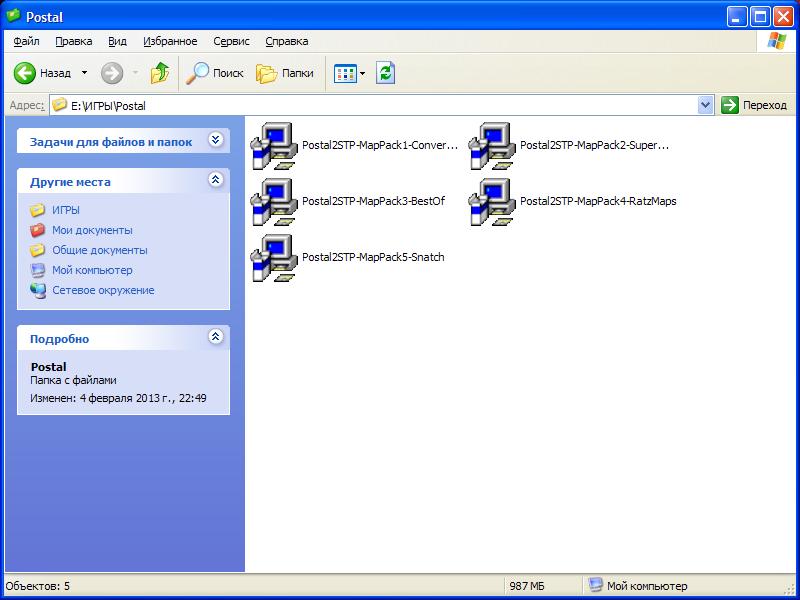The width and height of the screenshot is (800, 600).
Task: Open Сетевое окружение link
Action: tap(103, 290)
